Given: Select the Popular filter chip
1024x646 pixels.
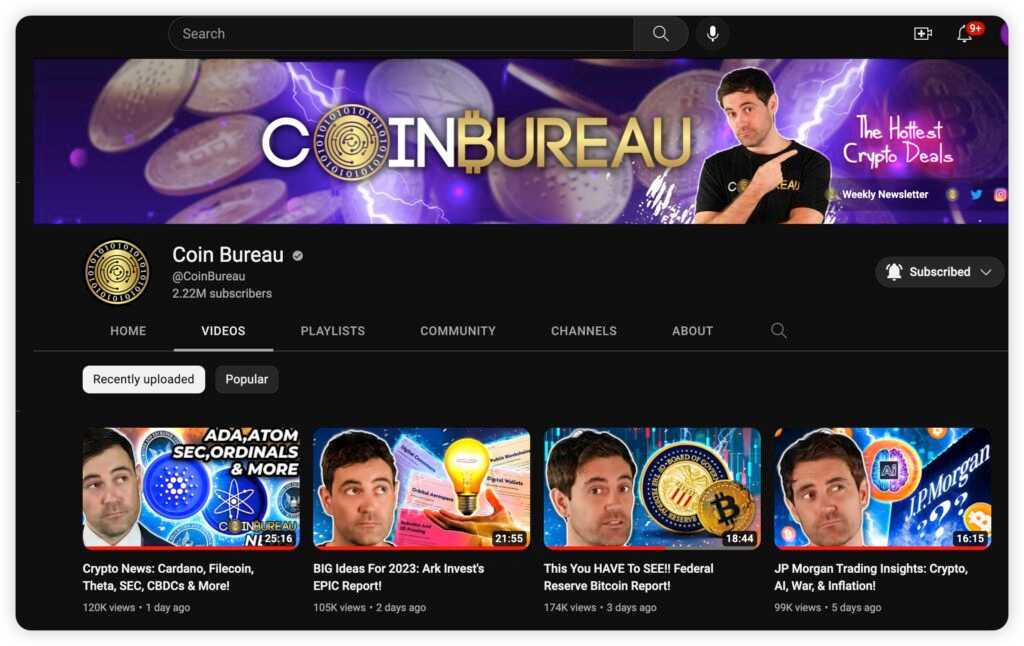Looking at the screenshot, I should 246,380.
